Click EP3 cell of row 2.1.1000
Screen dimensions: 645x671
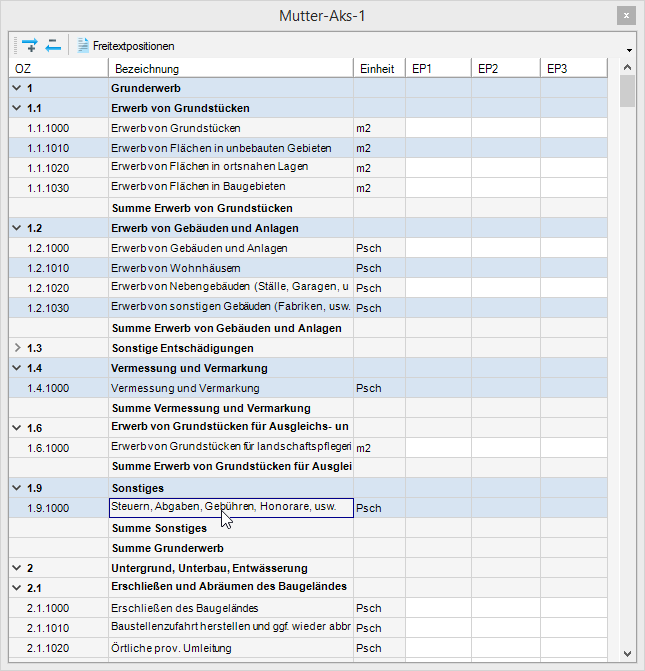coord(574,608)
